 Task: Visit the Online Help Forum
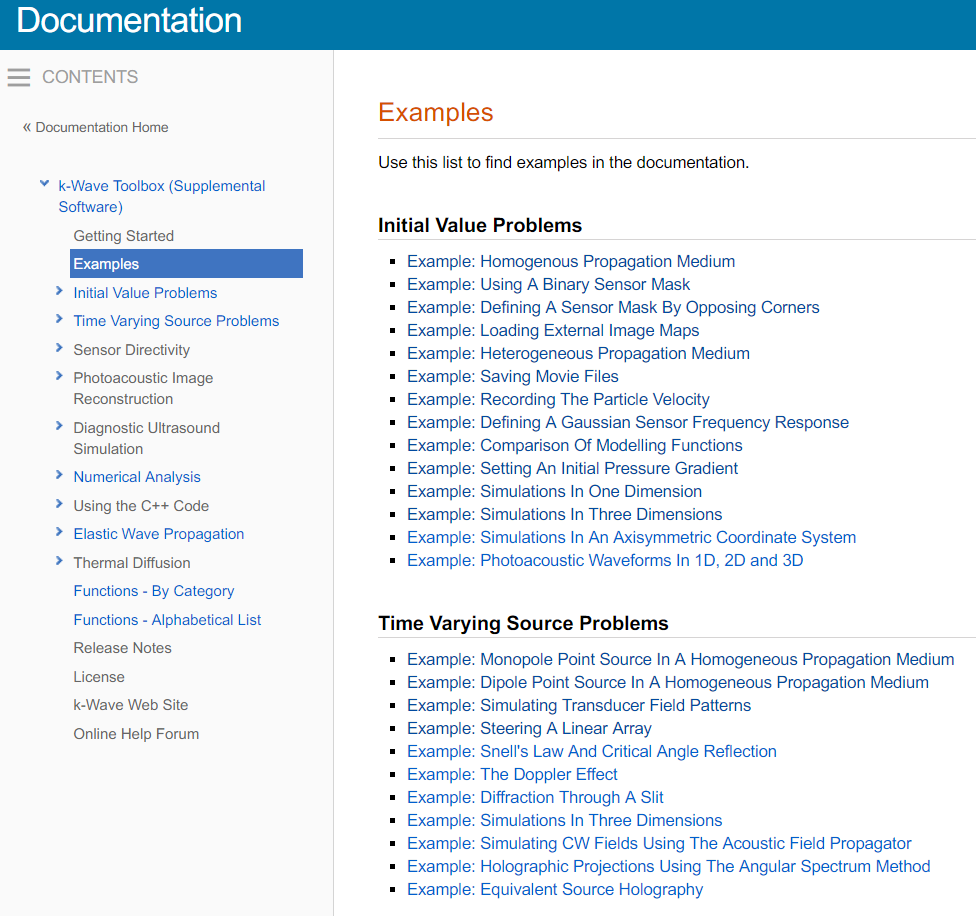point(136,734)
